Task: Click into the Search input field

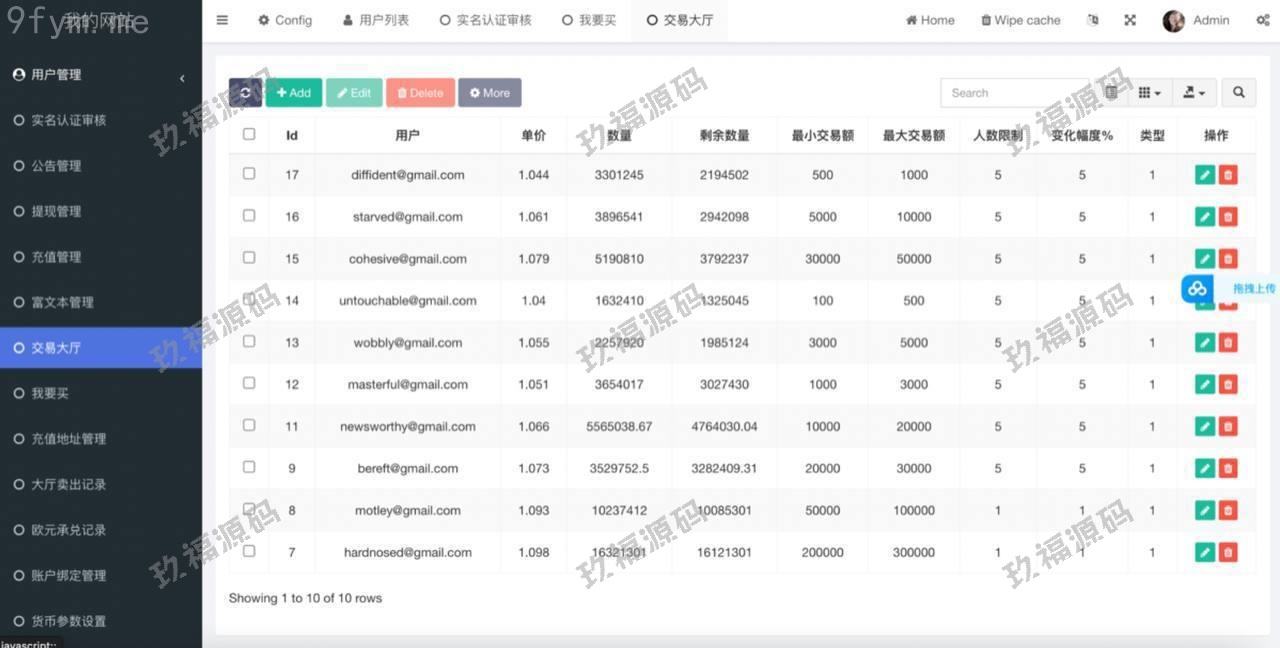Action: (1014, 93)
